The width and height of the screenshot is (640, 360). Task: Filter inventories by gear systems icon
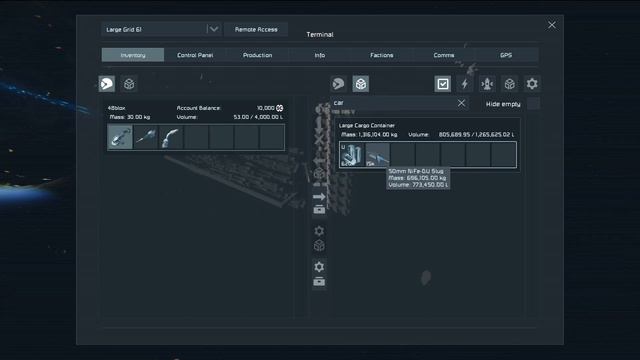(x=532, y=84)
